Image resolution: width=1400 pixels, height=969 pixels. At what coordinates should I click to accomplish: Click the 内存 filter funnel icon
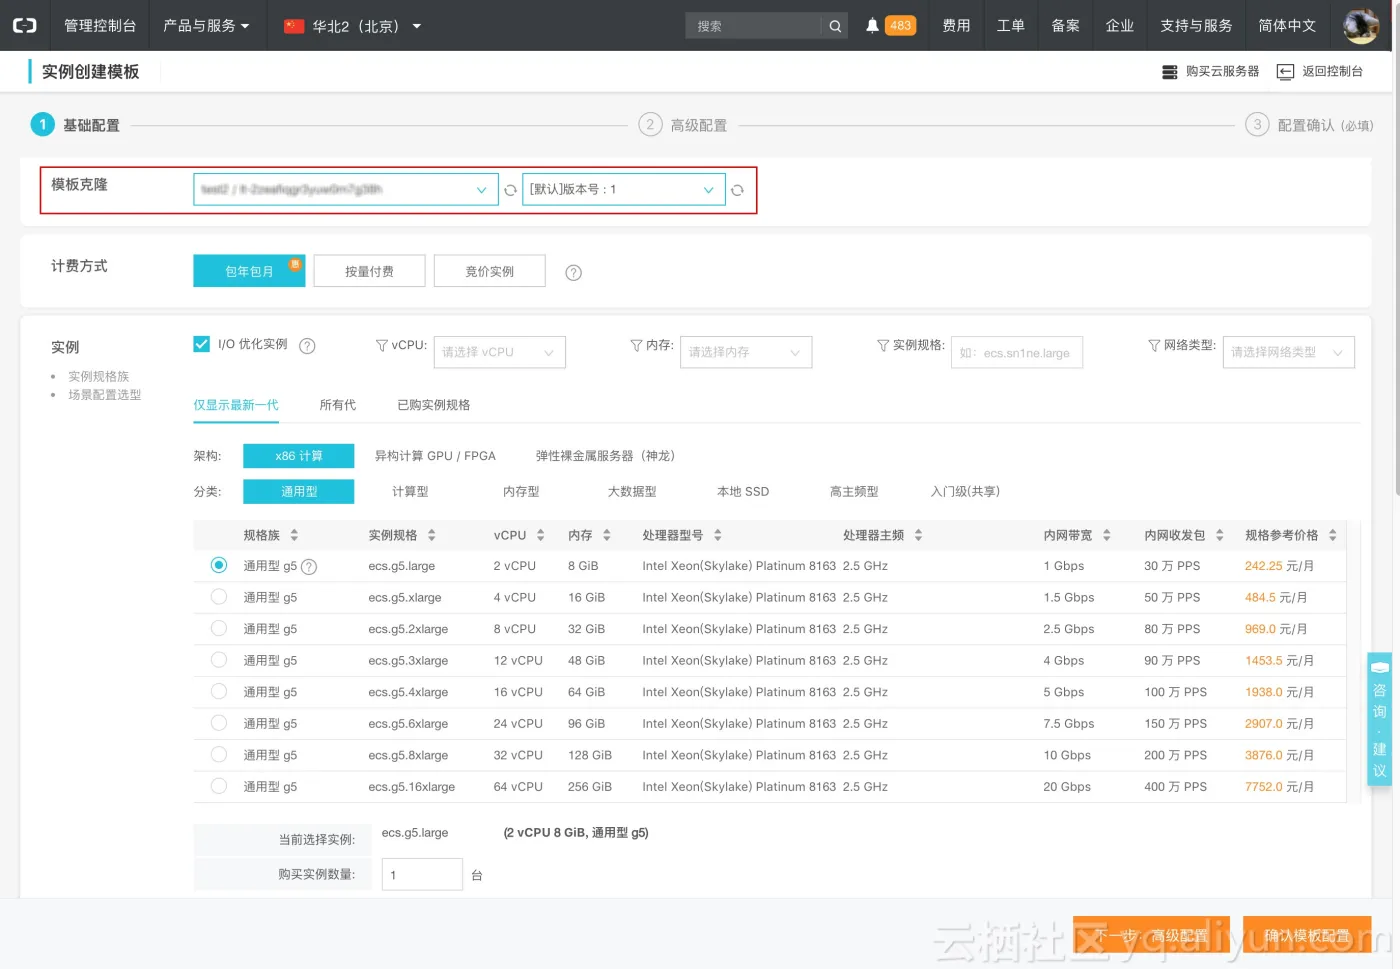[636, 345]
